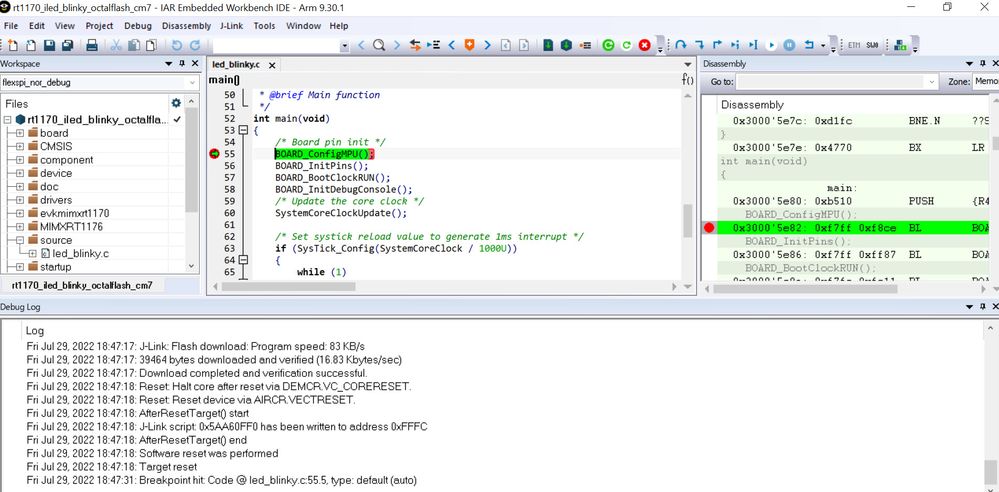999x492 pixels.
Task: Click the ETM trace toolbar button
Action: tap(854, 45)
